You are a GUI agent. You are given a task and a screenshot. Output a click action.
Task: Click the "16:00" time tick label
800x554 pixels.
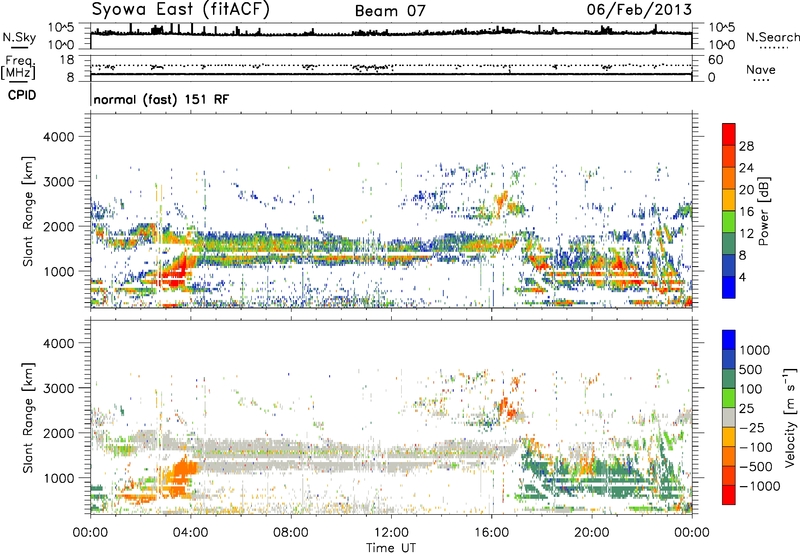[x=491, y=533]
